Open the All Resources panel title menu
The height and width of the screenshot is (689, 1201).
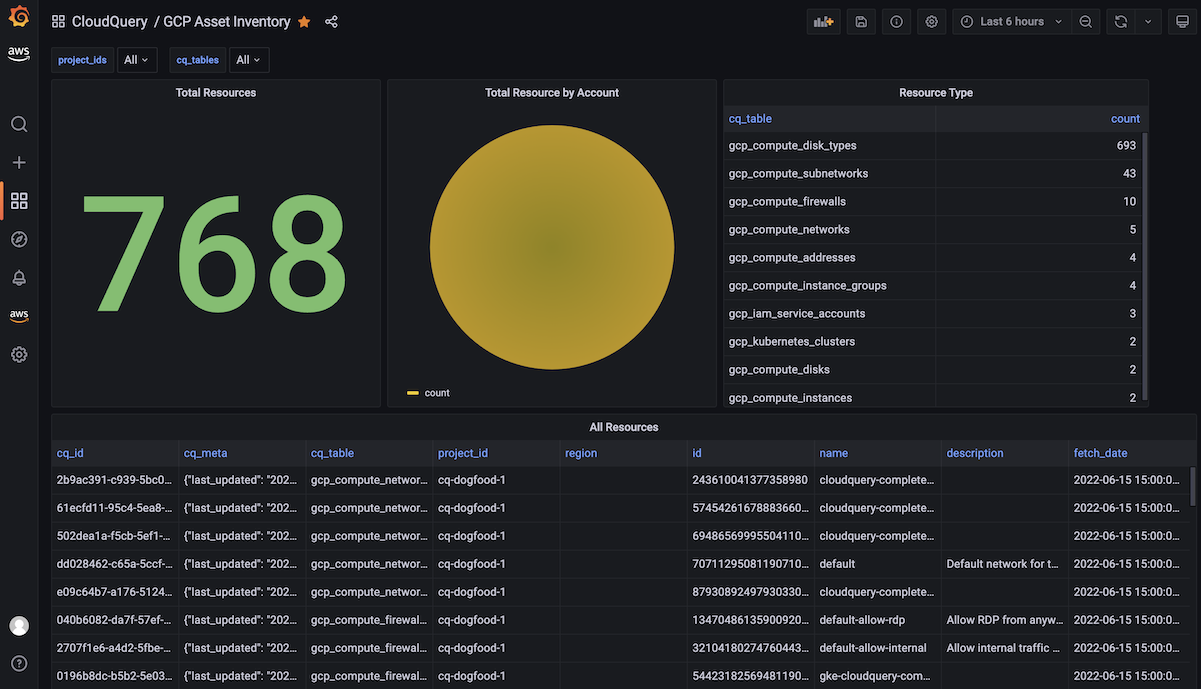coord(624,427)
